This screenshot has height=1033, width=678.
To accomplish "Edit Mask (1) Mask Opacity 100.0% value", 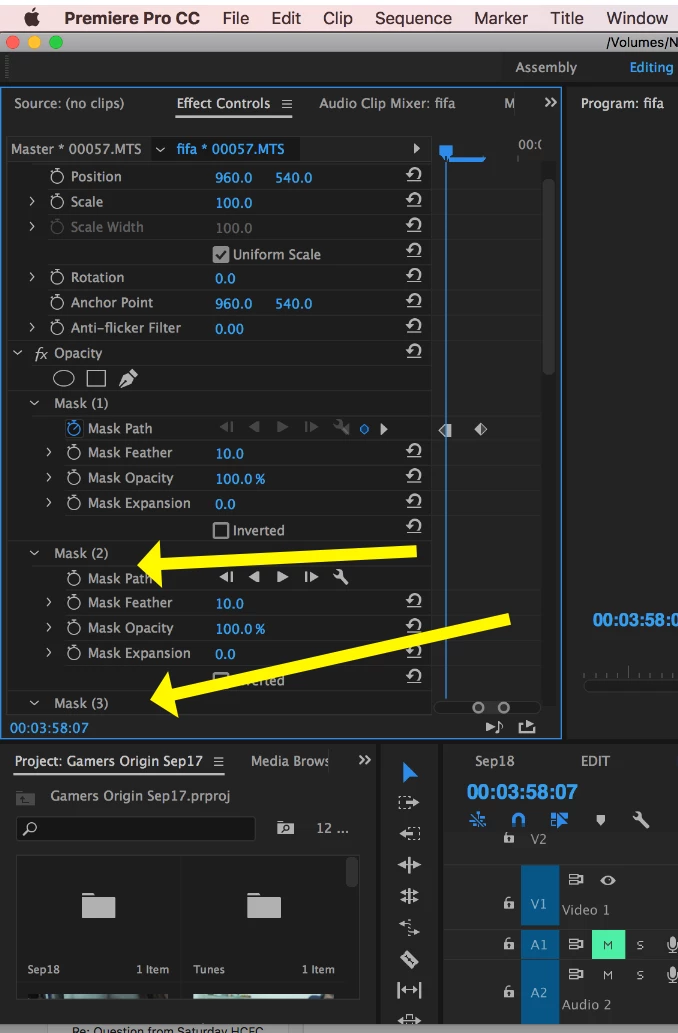I will tap(240, 479).
